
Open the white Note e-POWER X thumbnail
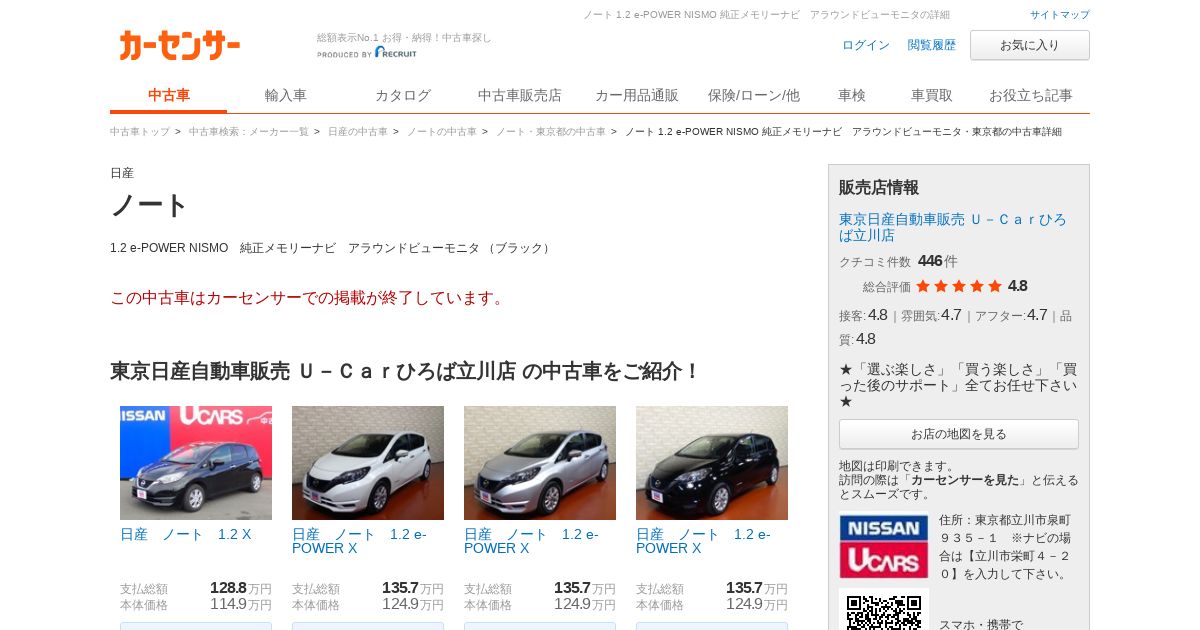[x=368, y=463]
